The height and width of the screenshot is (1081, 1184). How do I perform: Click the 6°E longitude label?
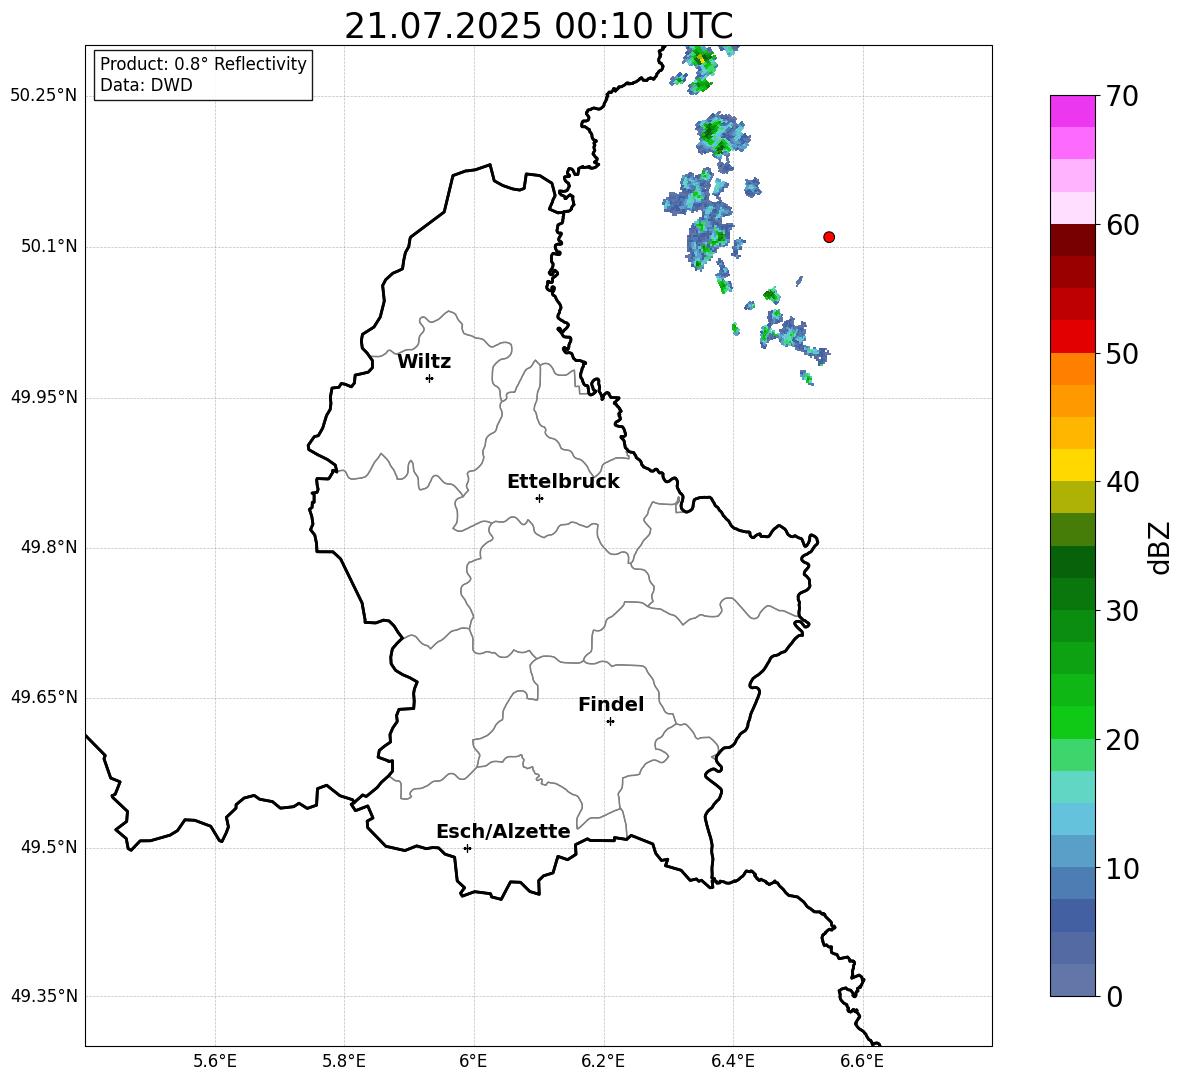coord(473,1062)
